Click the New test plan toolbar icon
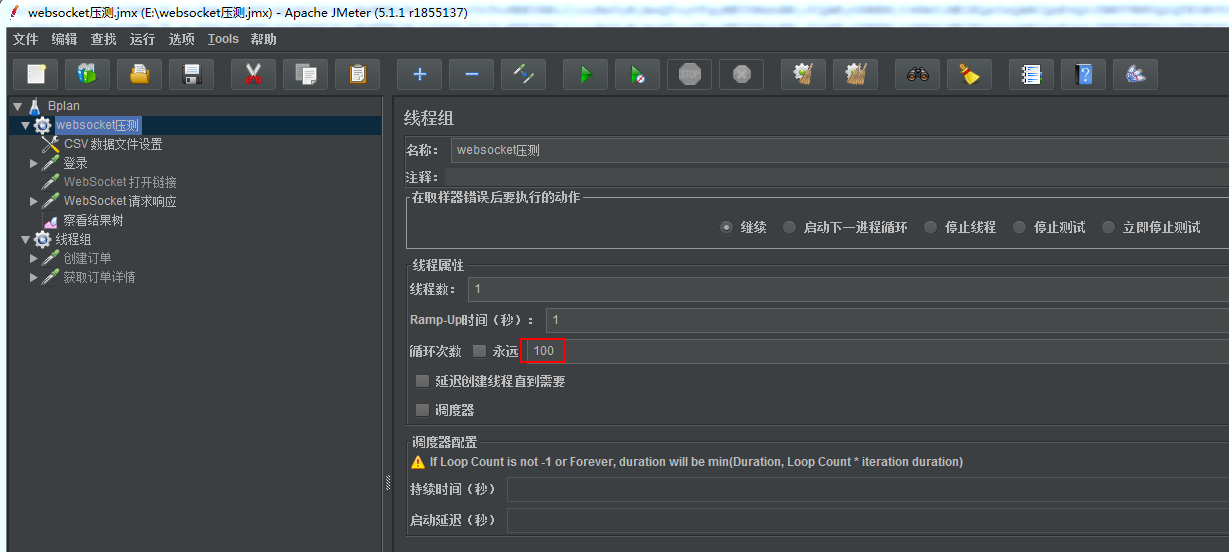This screenshot has height=552, width=1229. point(36,74)
